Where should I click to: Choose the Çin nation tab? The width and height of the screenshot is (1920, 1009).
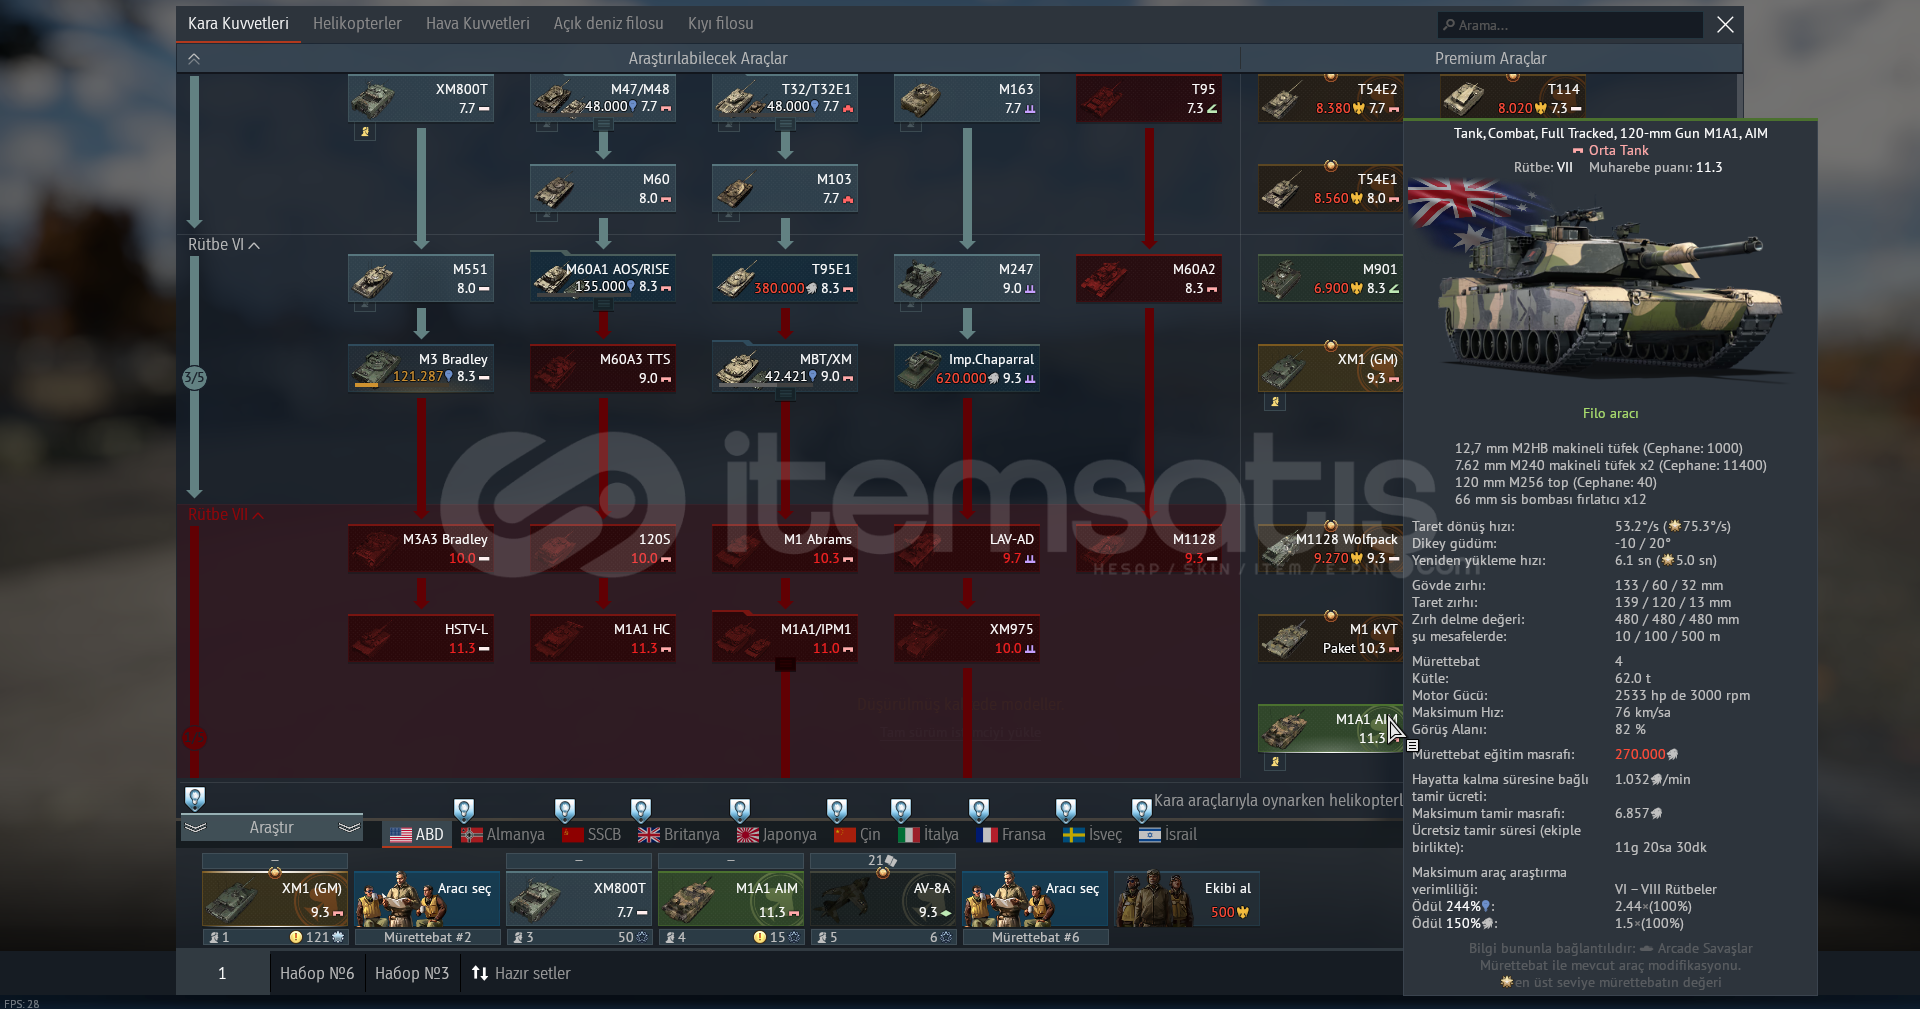[x=858, y=834]
